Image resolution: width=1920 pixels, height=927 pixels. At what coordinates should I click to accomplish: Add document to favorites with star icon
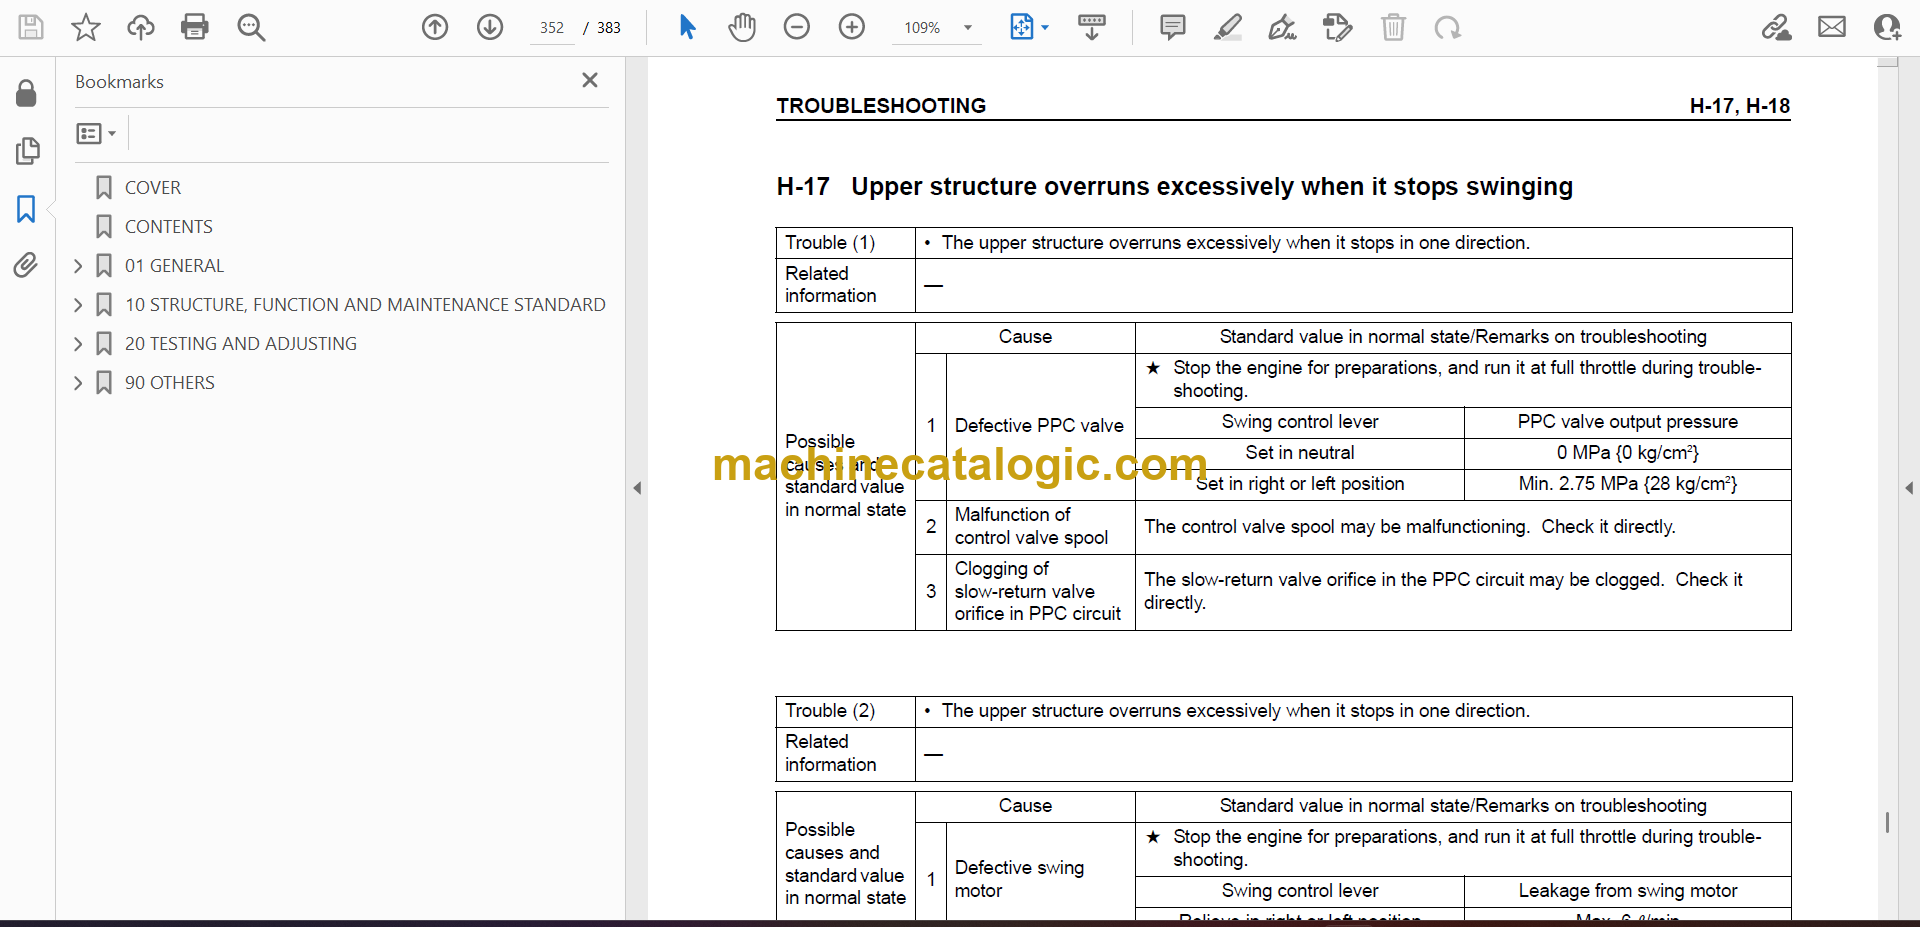click(86, 27)
